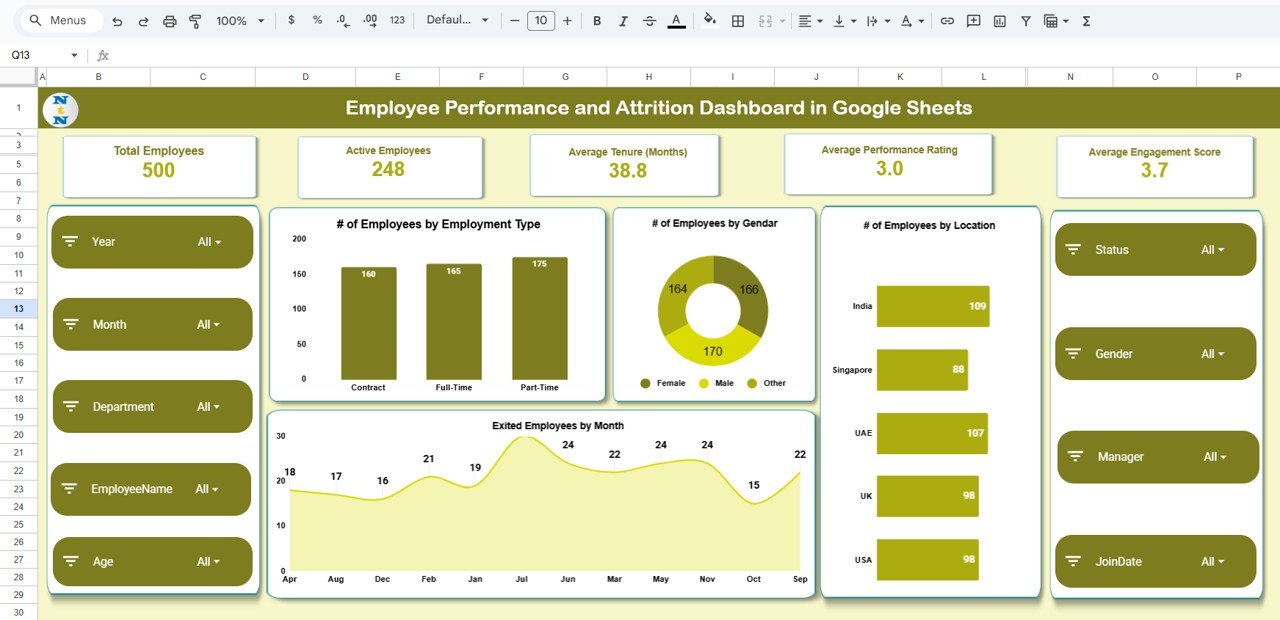This screenshot has width=1280, height=620.
Task: Click the create a filter icon
Action: pos(1025,19)
